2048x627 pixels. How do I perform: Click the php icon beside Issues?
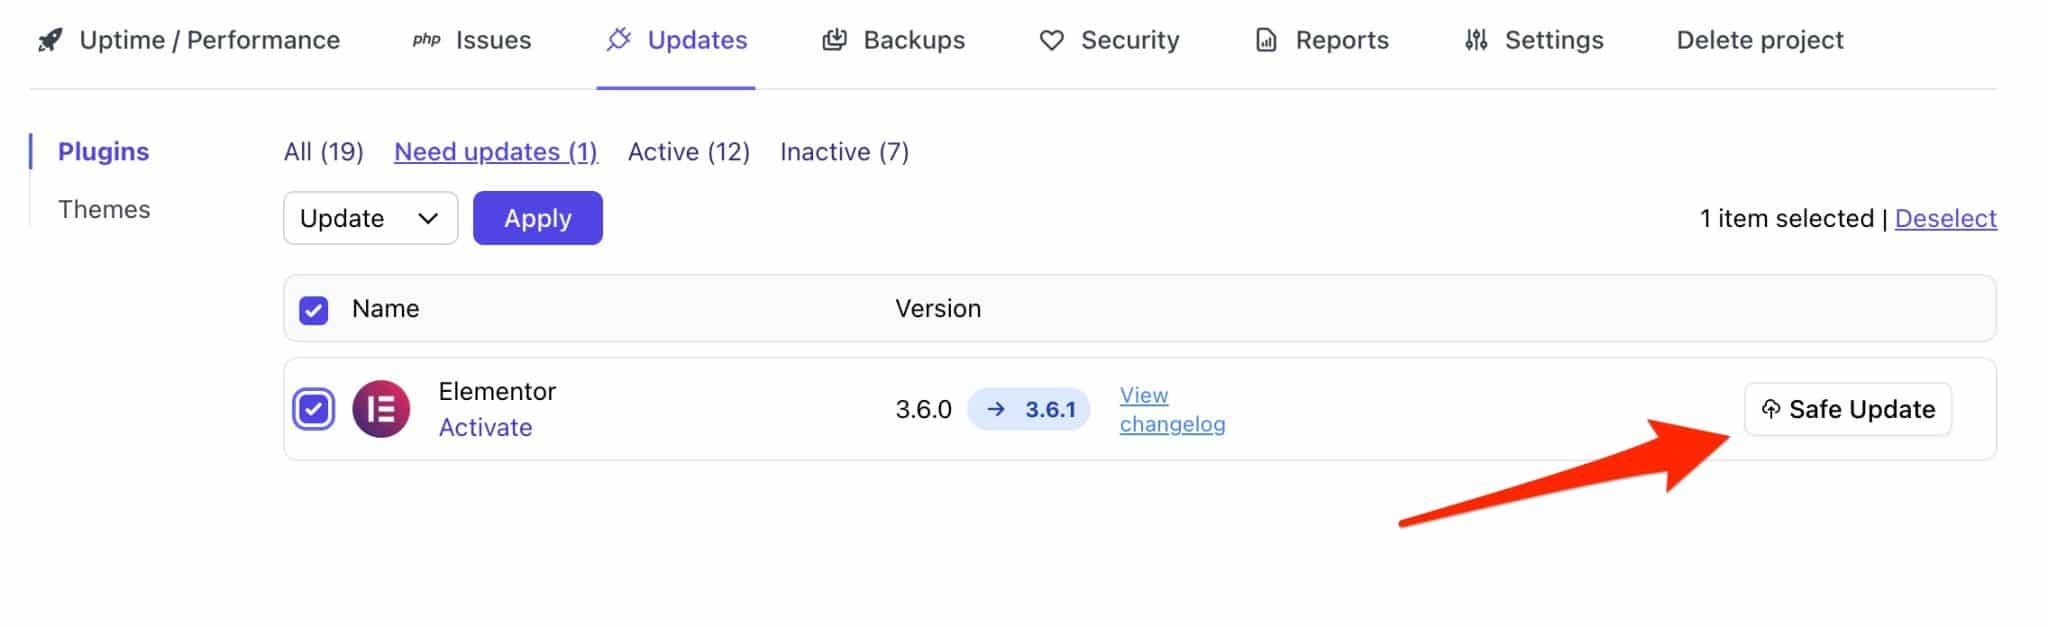coord(426,40)
